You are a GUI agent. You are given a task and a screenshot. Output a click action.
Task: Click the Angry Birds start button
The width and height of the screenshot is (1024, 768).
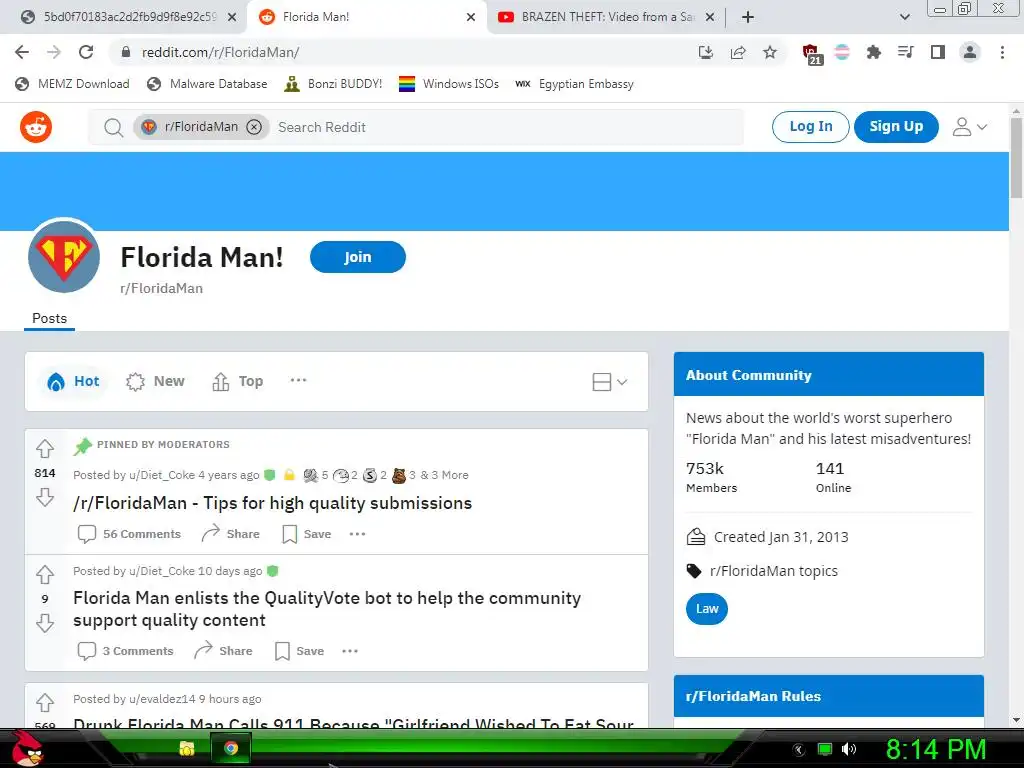point(25,748)
